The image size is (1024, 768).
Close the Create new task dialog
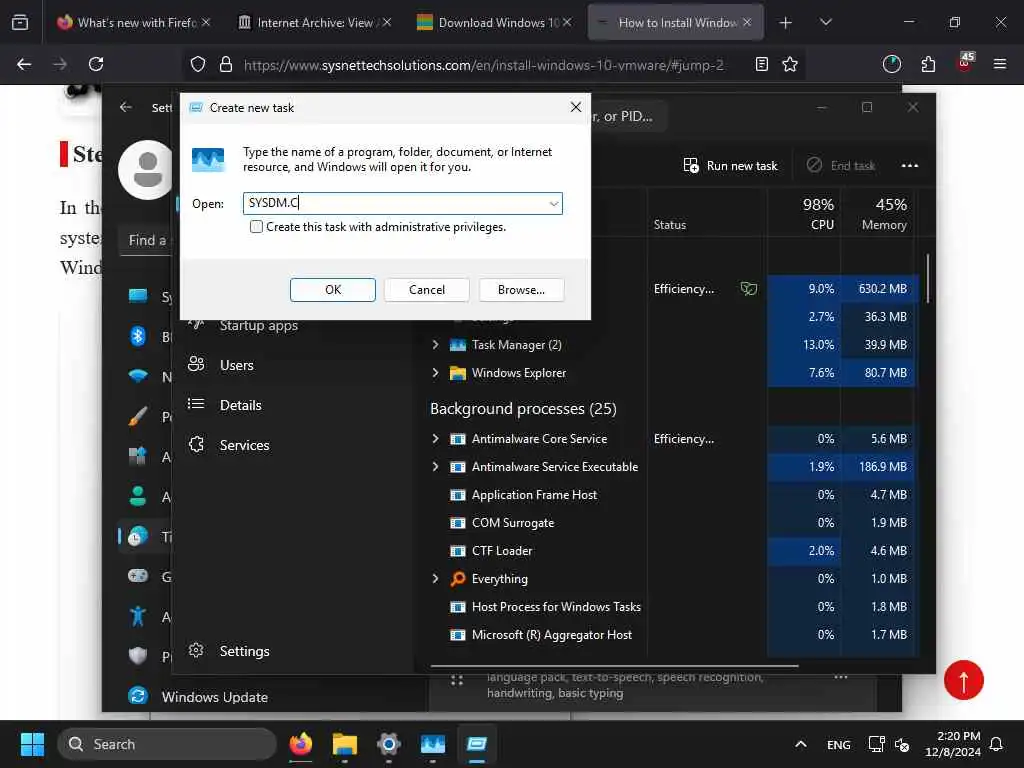tap(575, 107)
